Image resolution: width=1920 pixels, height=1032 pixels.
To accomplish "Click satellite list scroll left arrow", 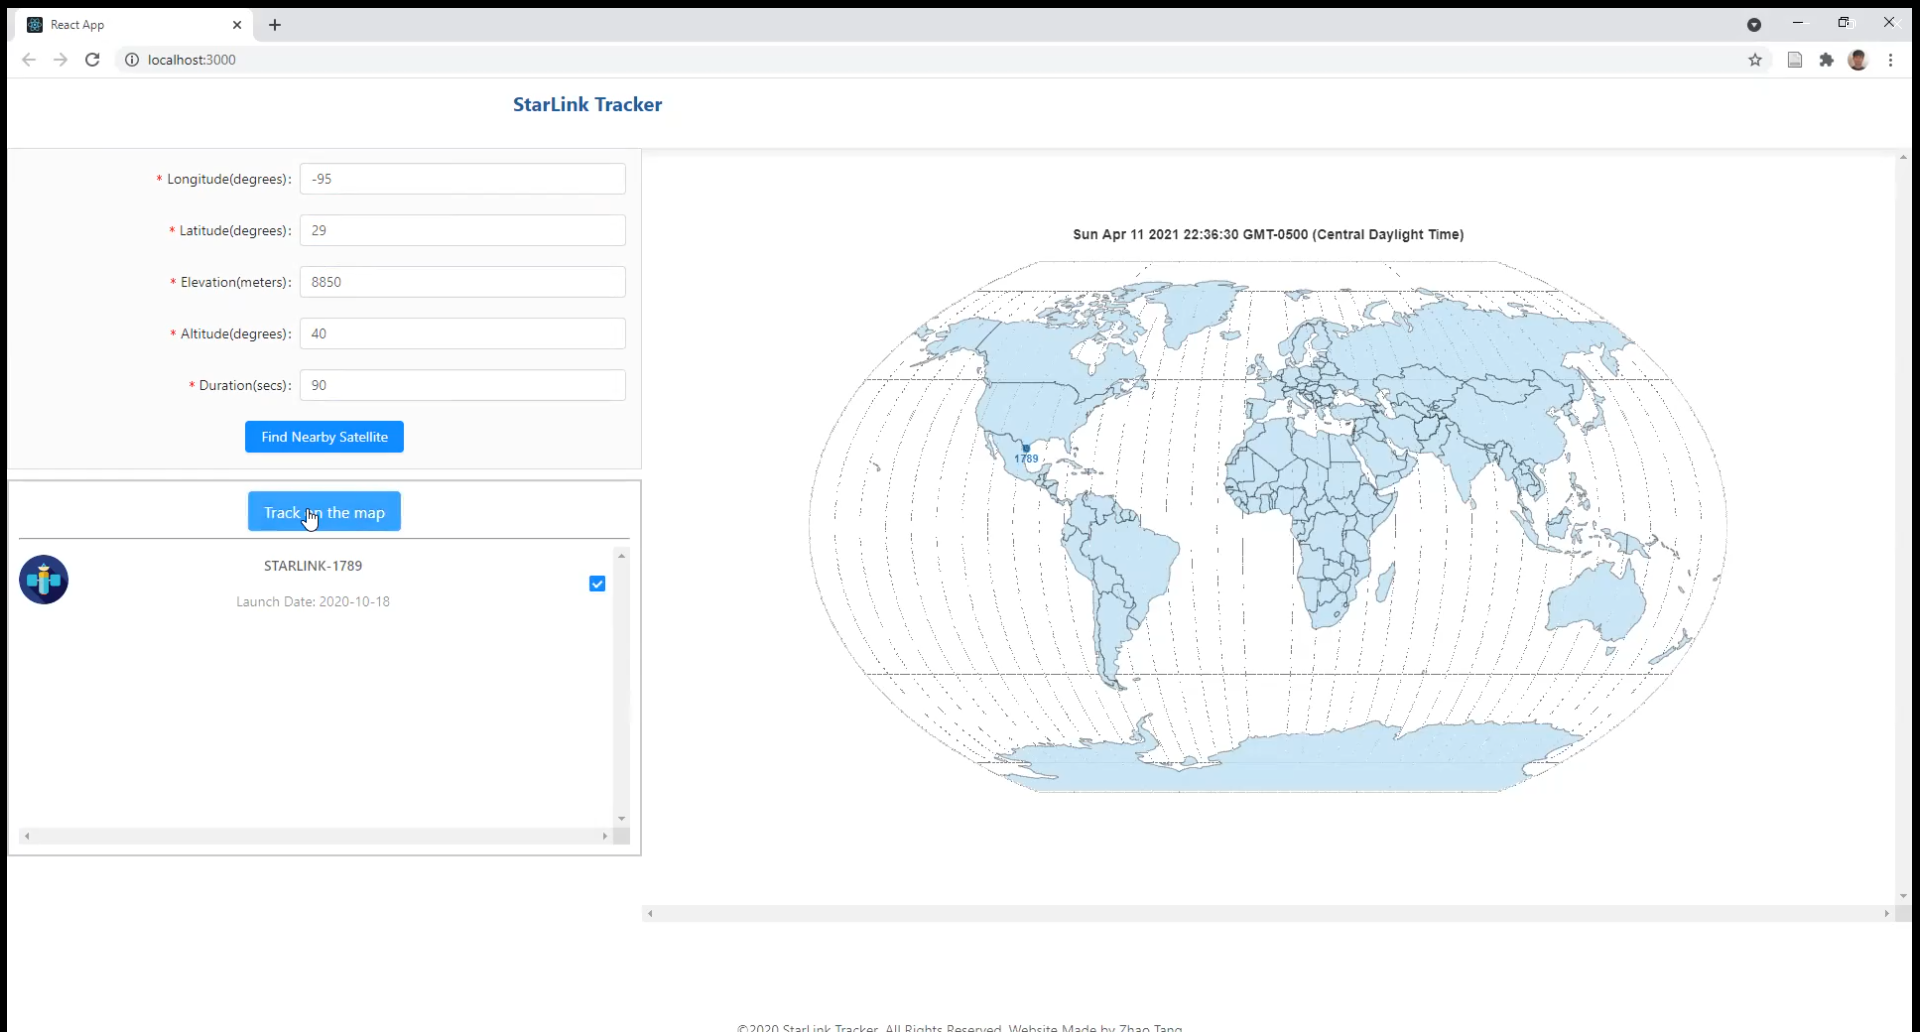I will tap(27, 836).
